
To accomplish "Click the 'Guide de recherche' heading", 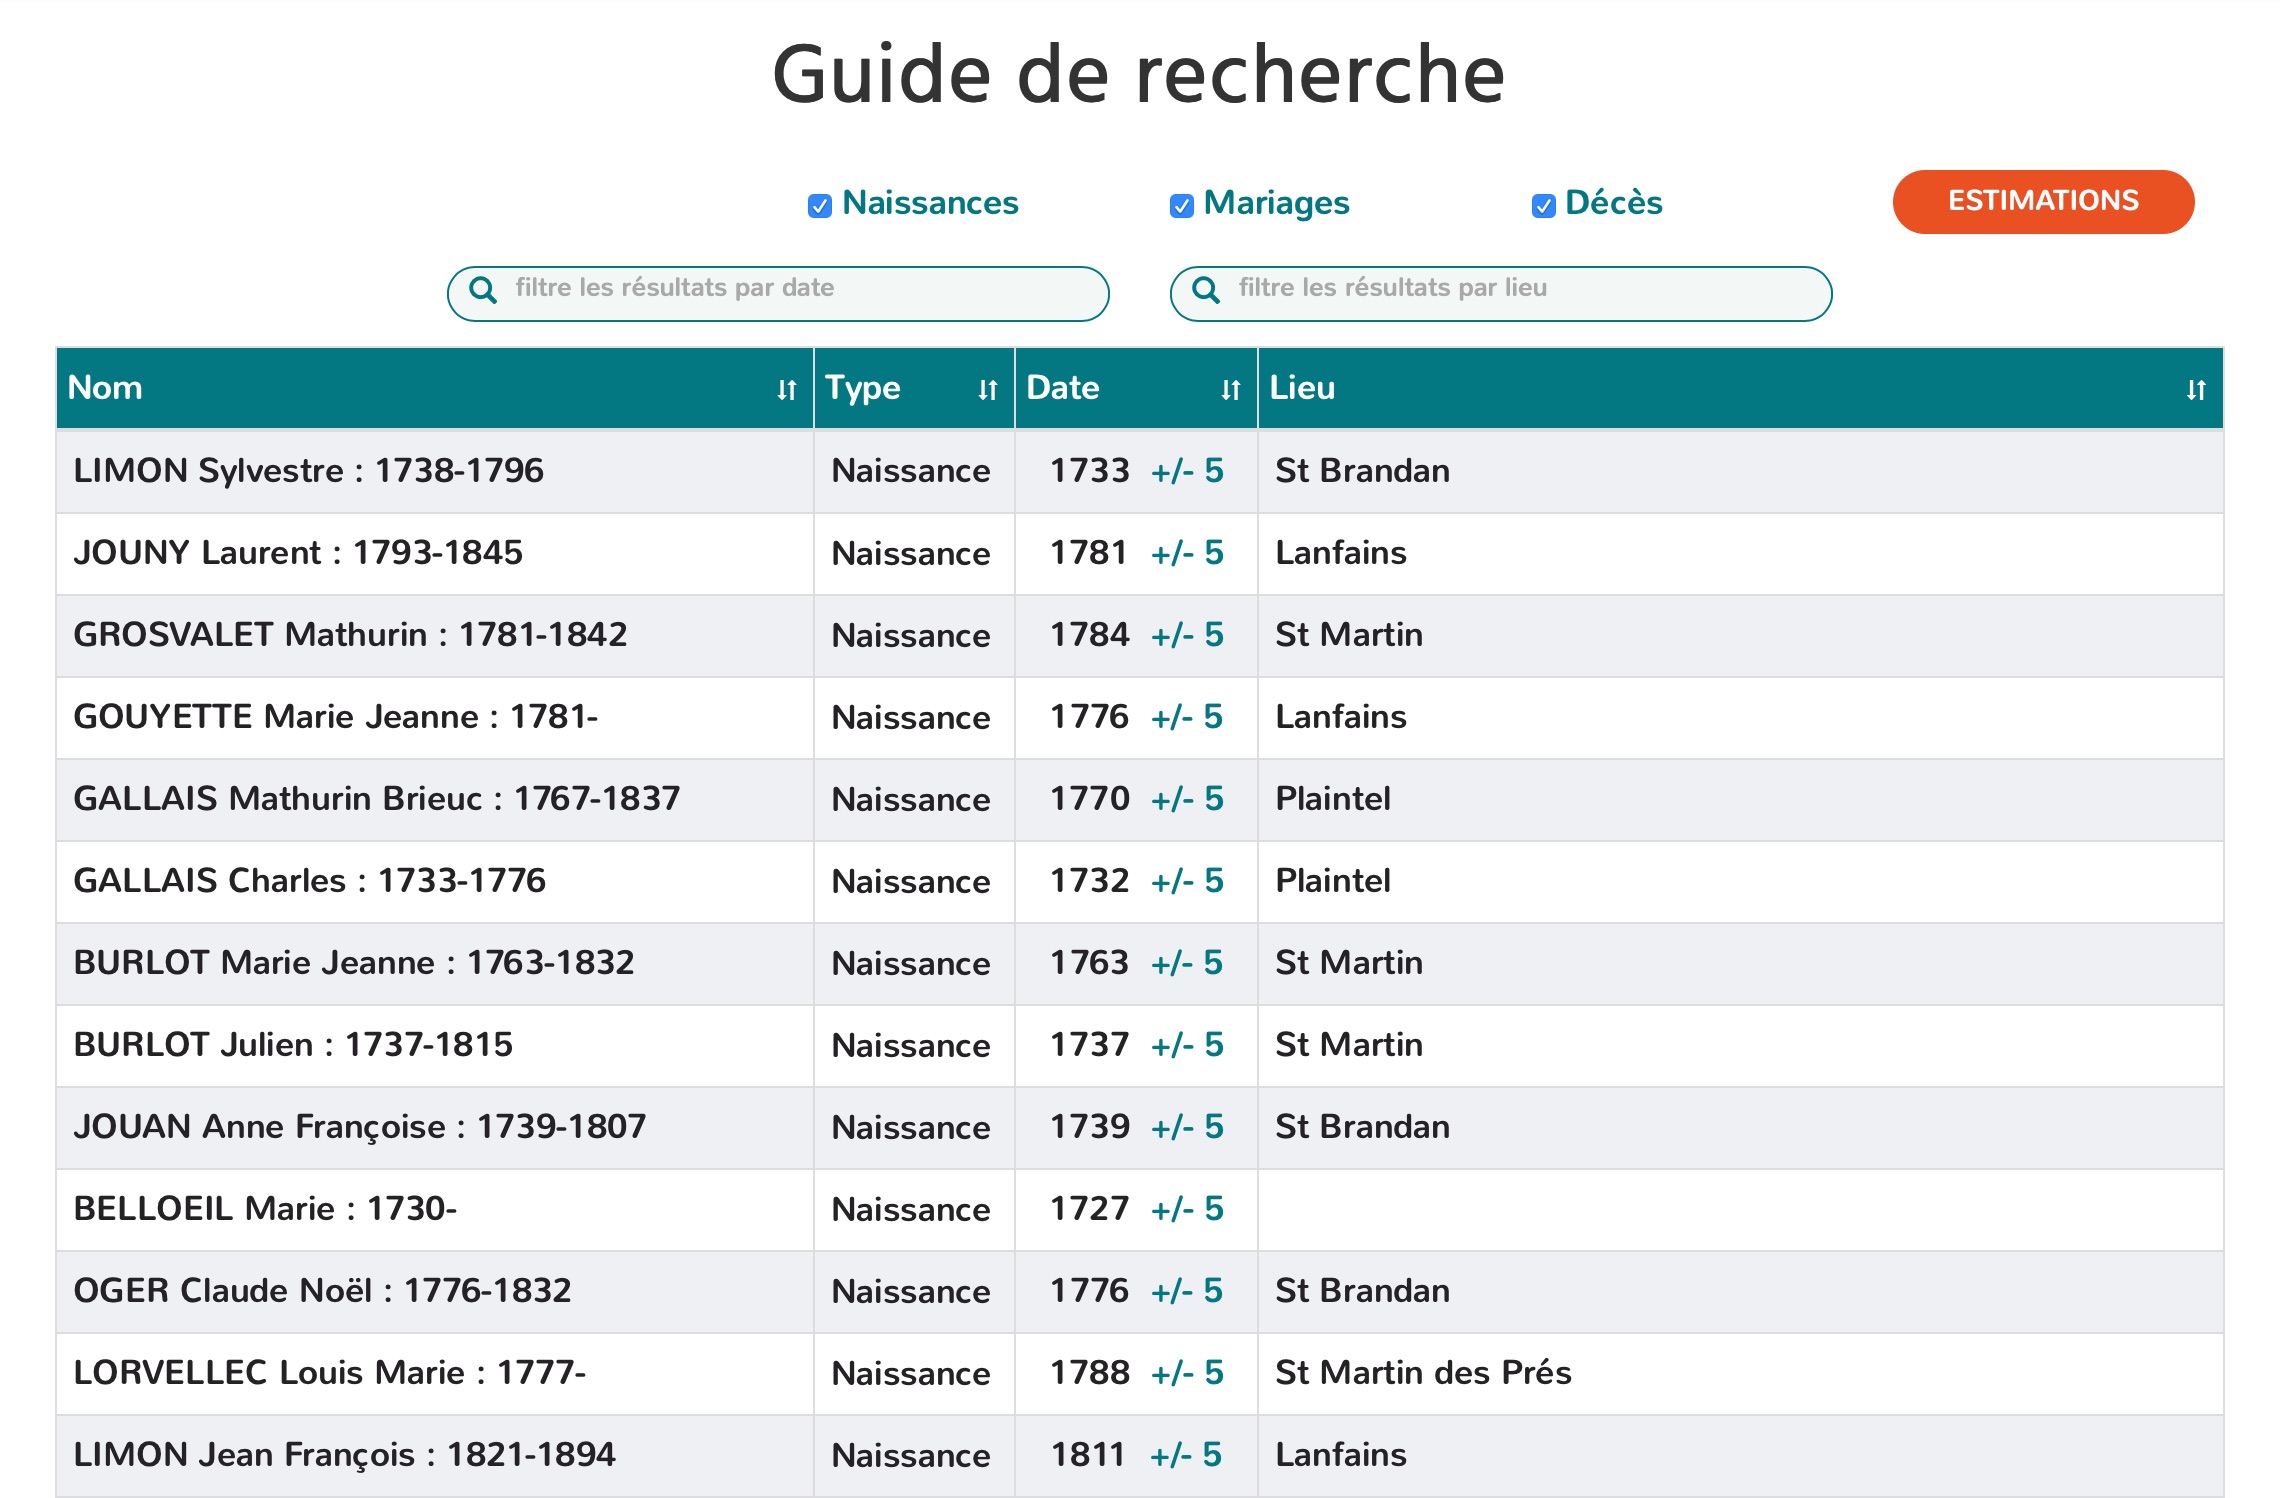I will click(1139, 74).
